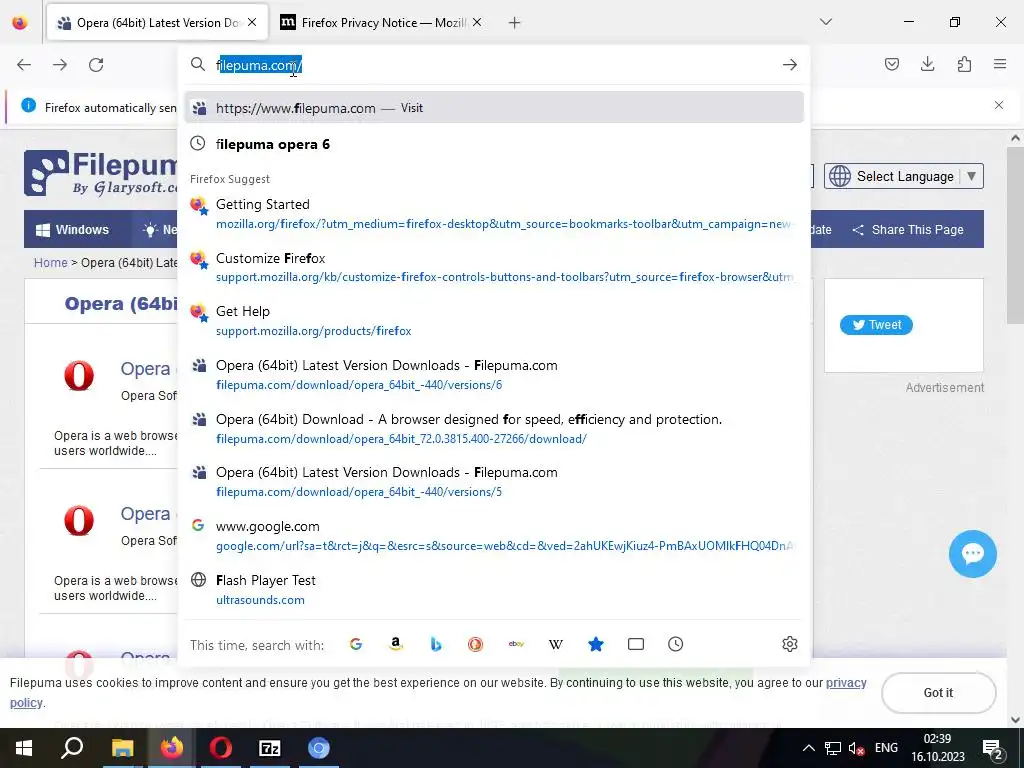Screen dimensions: 1024x768
Task: Click the Tweet button
Action: coord(876,325)
